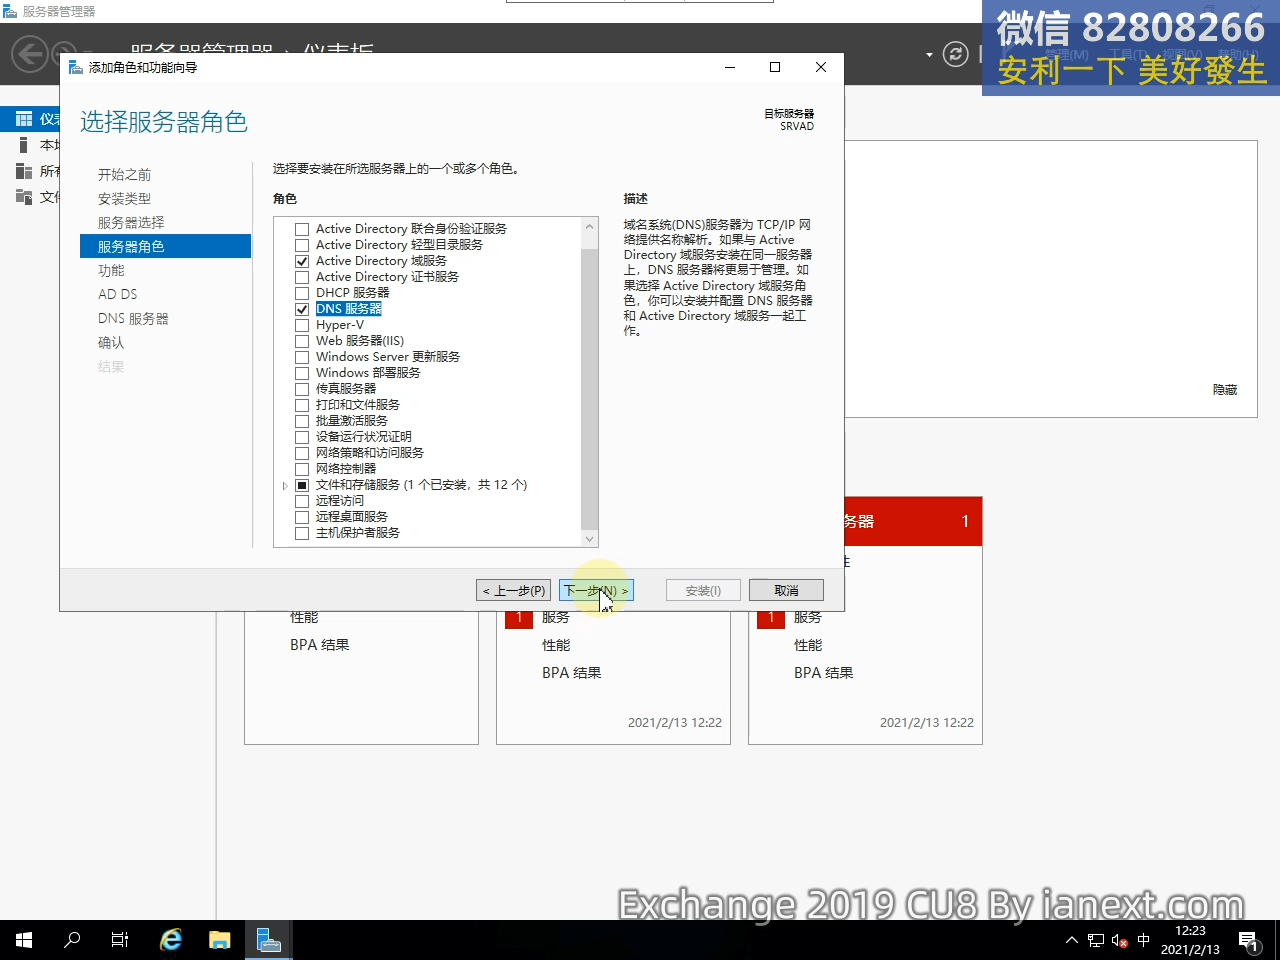Check 网络控制器 role
Screen dimensions: 1280x960
pyautogui.click(x=302, y=469)
